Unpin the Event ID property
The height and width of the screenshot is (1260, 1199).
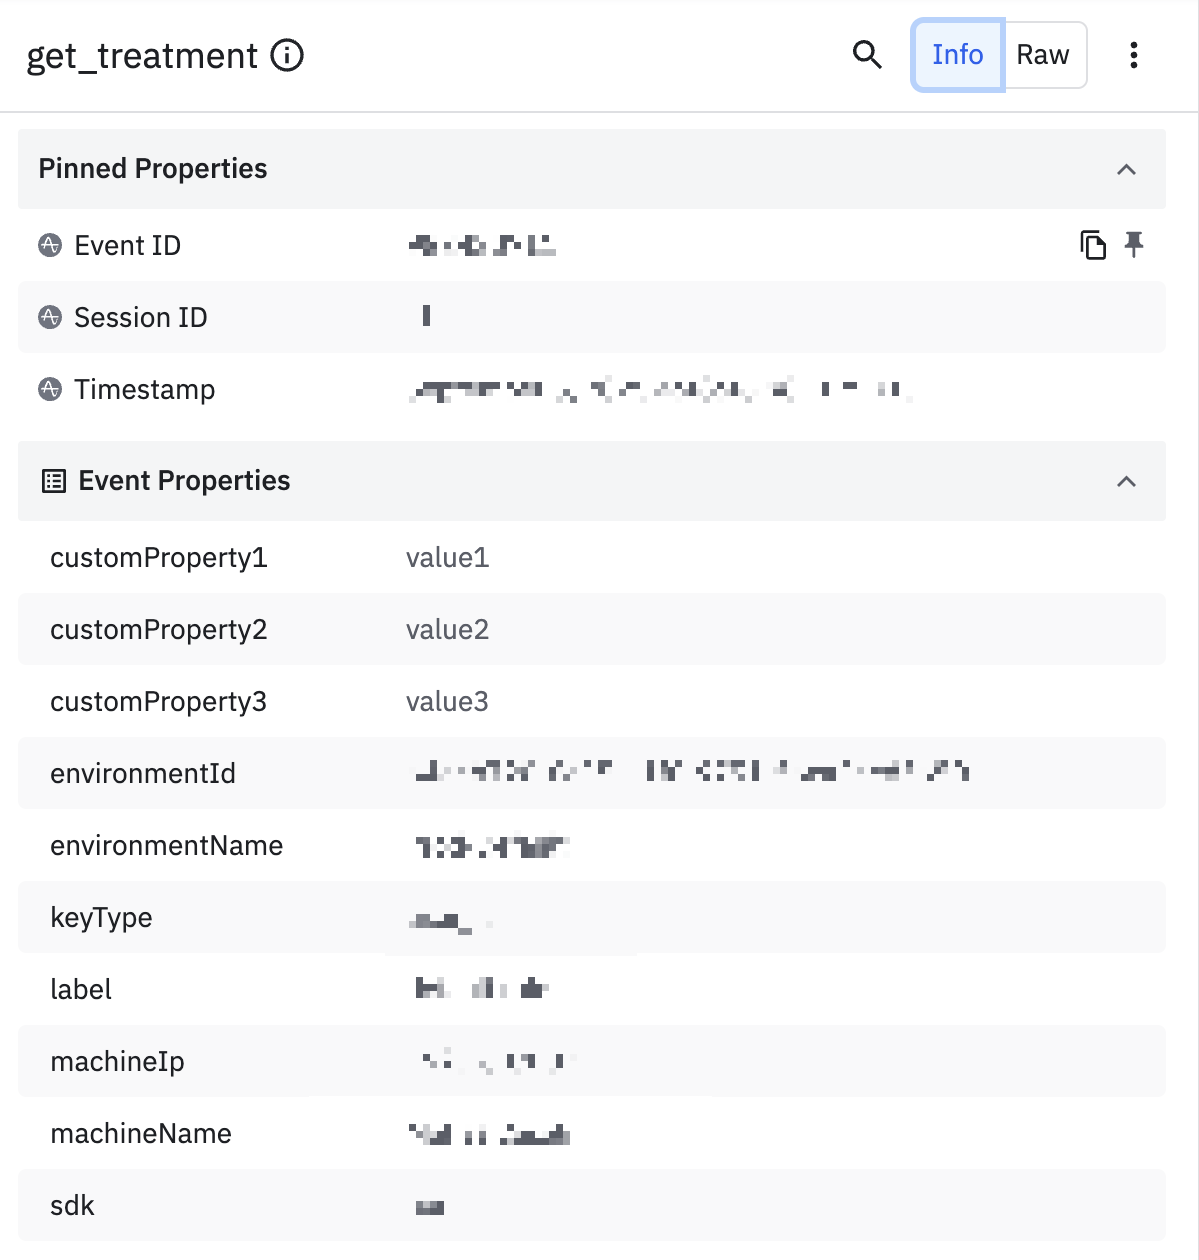tap(1134, 245)
